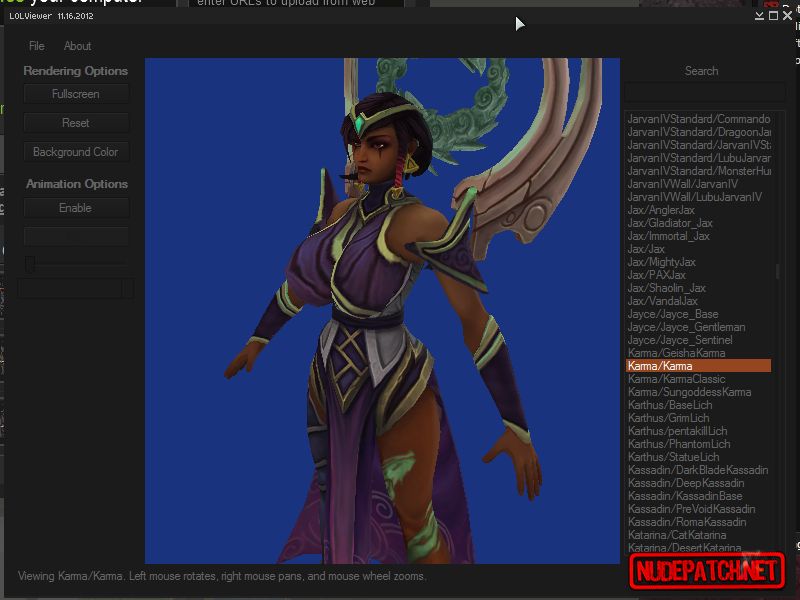Viewport: 800px width, 600px height.
Task: Open the About menu
Action: tap(78, 46)
